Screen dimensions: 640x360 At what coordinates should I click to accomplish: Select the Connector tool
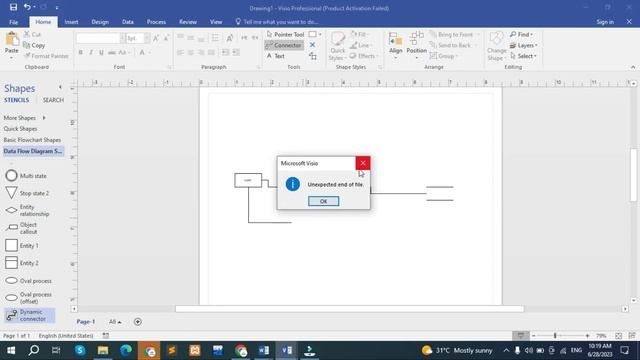tap(284, 45)
